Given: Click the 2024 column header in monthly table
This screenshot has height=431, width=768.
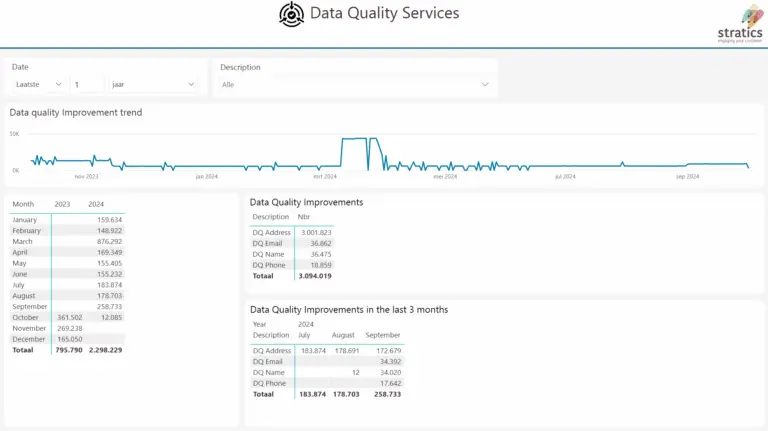Looking at the screenshot, I should tap(96, 204).
